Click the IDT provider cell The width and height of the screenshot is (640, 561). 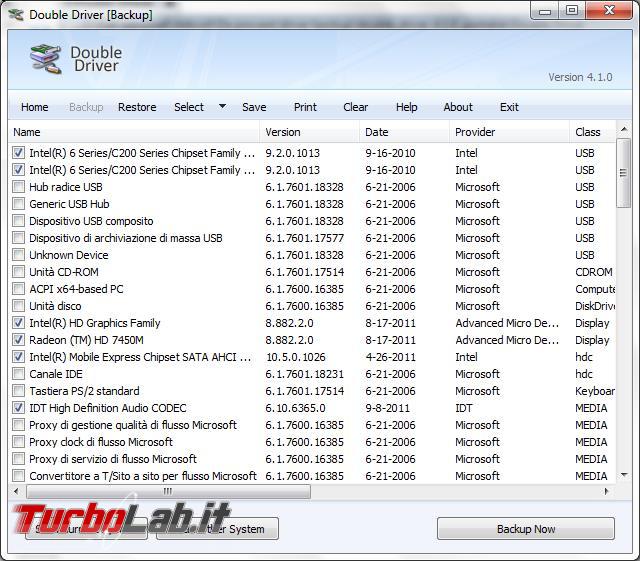(x=464, y=408)
